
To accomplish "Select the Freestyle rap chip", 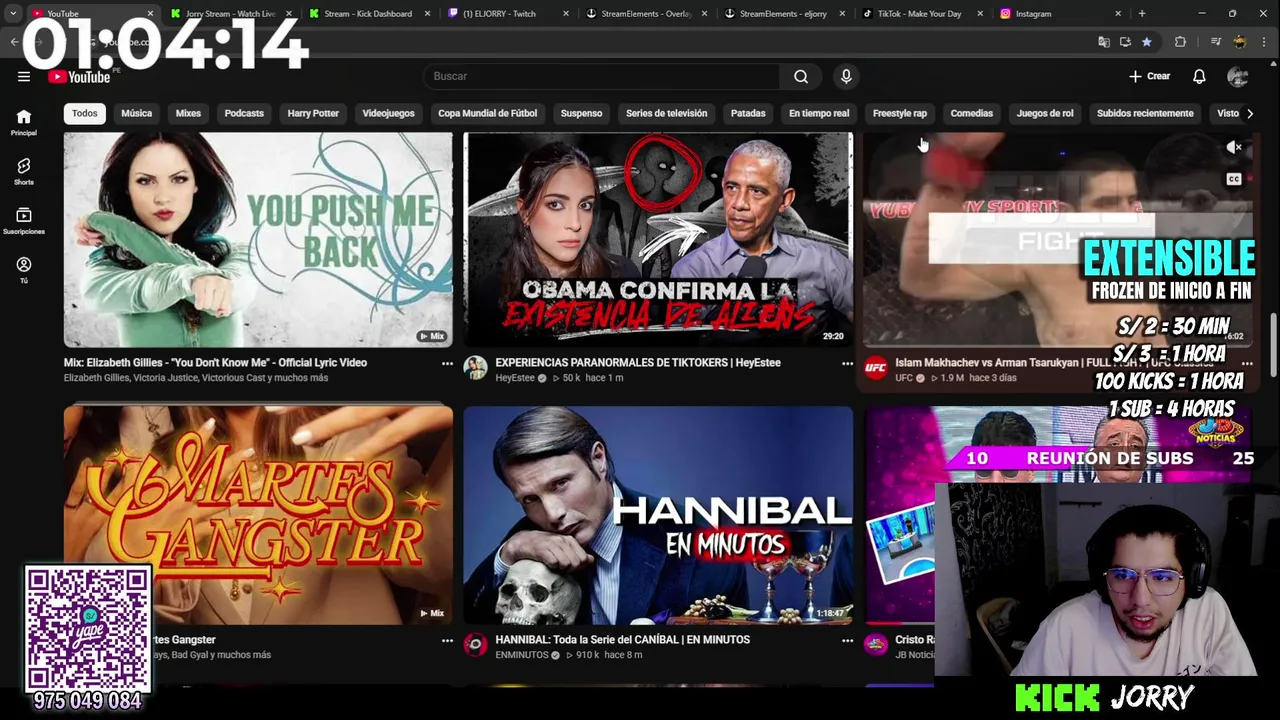I will click(900, 113).
